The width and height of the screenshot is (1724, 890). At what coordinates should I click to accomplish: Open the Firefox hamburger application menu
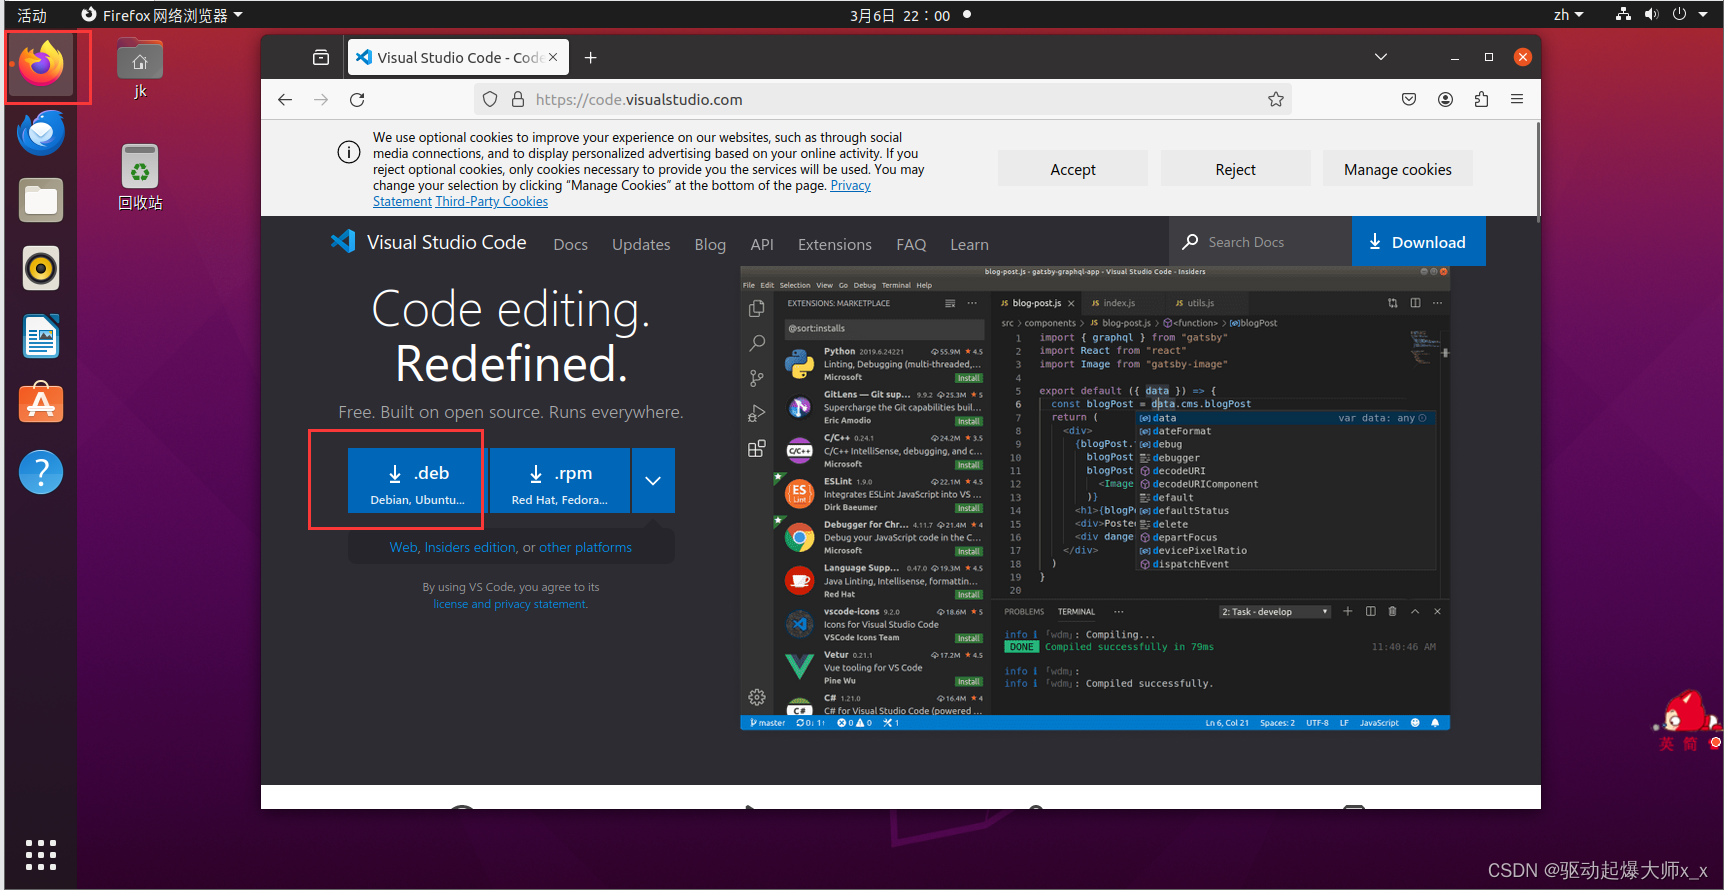coord(1517,99)
